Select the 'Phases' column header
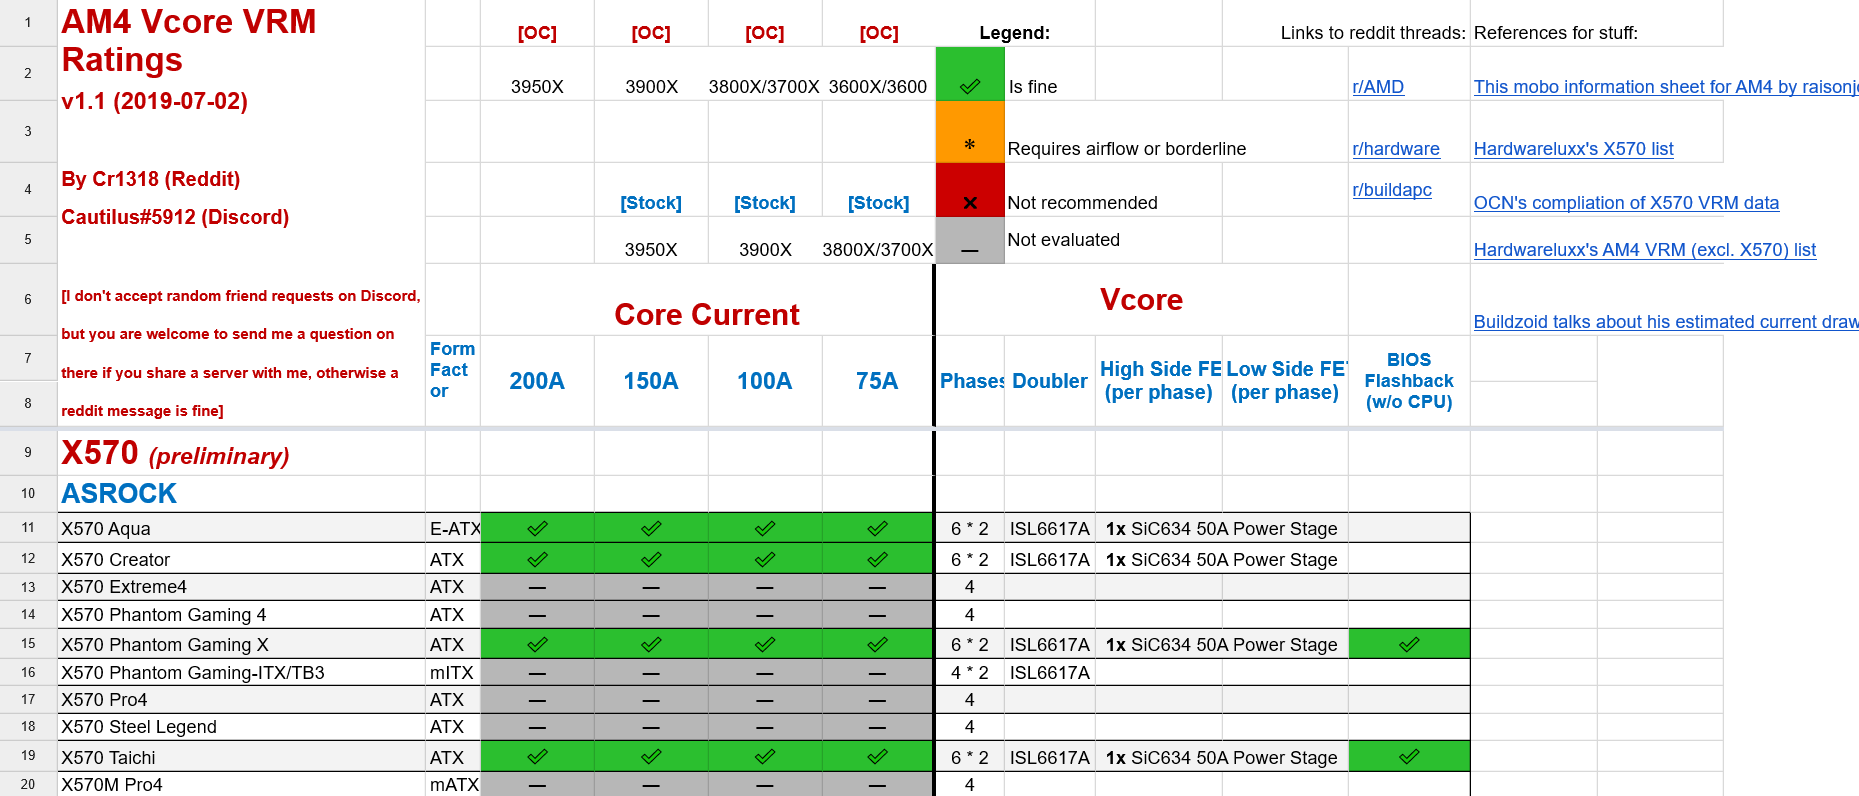The image size is (1859, 796). point(970,381)
